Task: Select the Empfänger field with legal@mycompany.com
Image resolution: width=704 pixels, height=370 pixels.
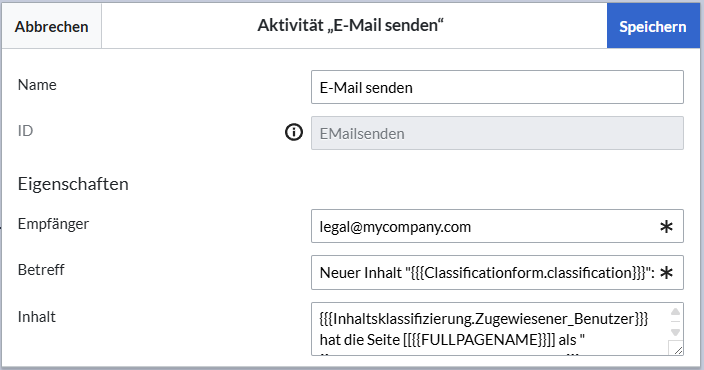Action: click(497, 226)
